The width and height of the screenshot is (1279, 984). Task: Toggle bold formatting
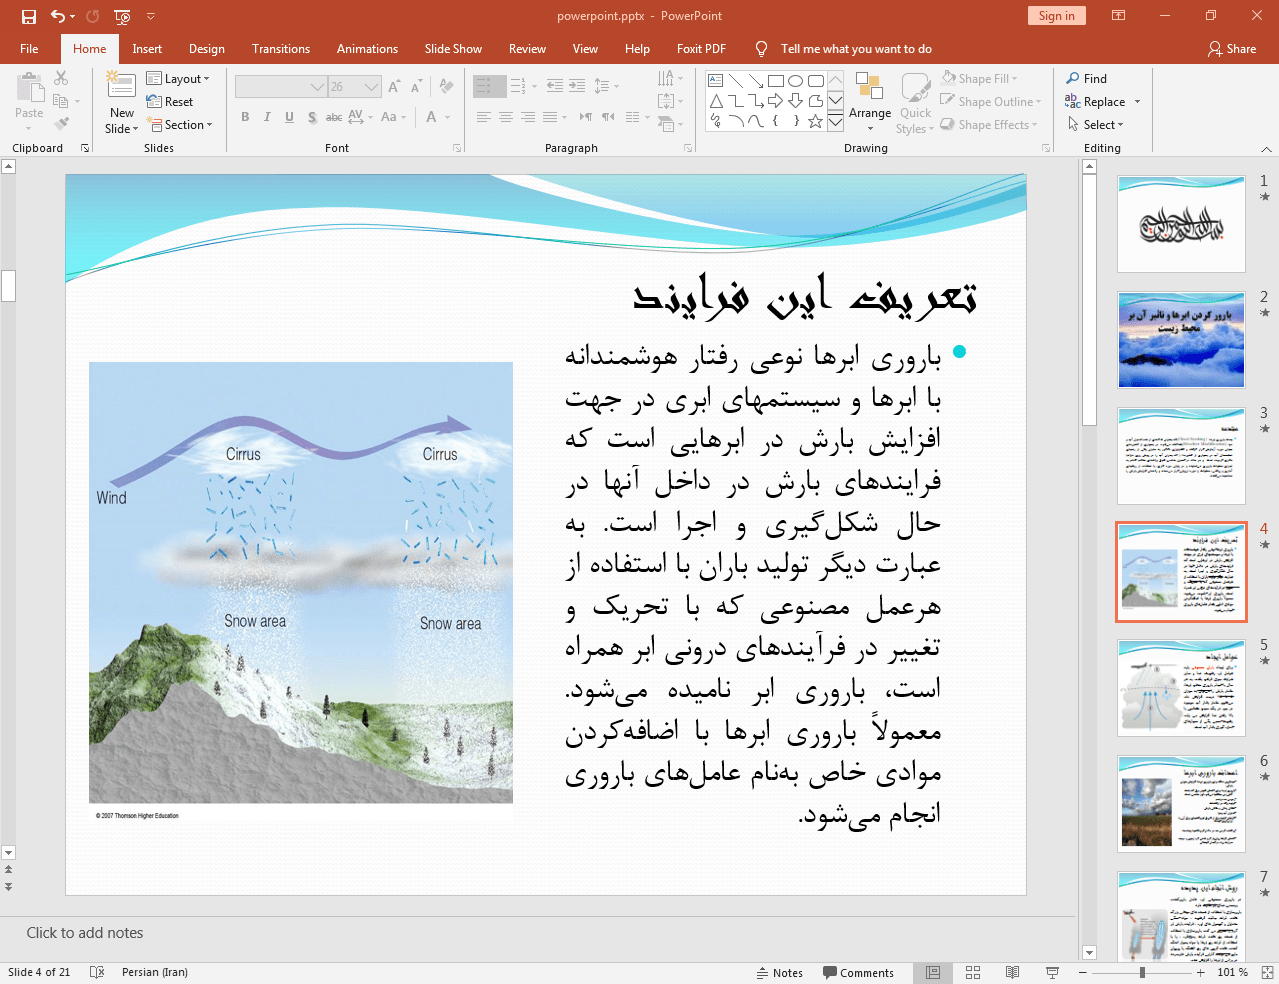[x=244, y=117]
